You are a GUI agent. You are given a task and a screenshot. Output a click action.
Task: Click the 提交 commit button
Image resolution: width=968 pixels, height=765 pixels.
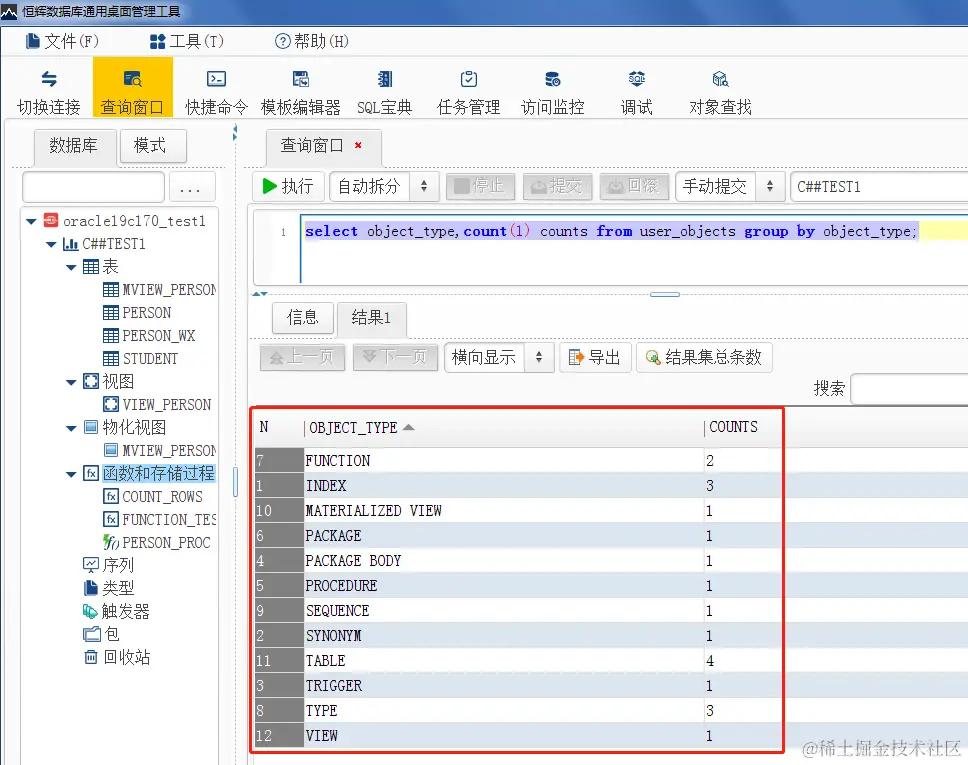tap(557, 186)
